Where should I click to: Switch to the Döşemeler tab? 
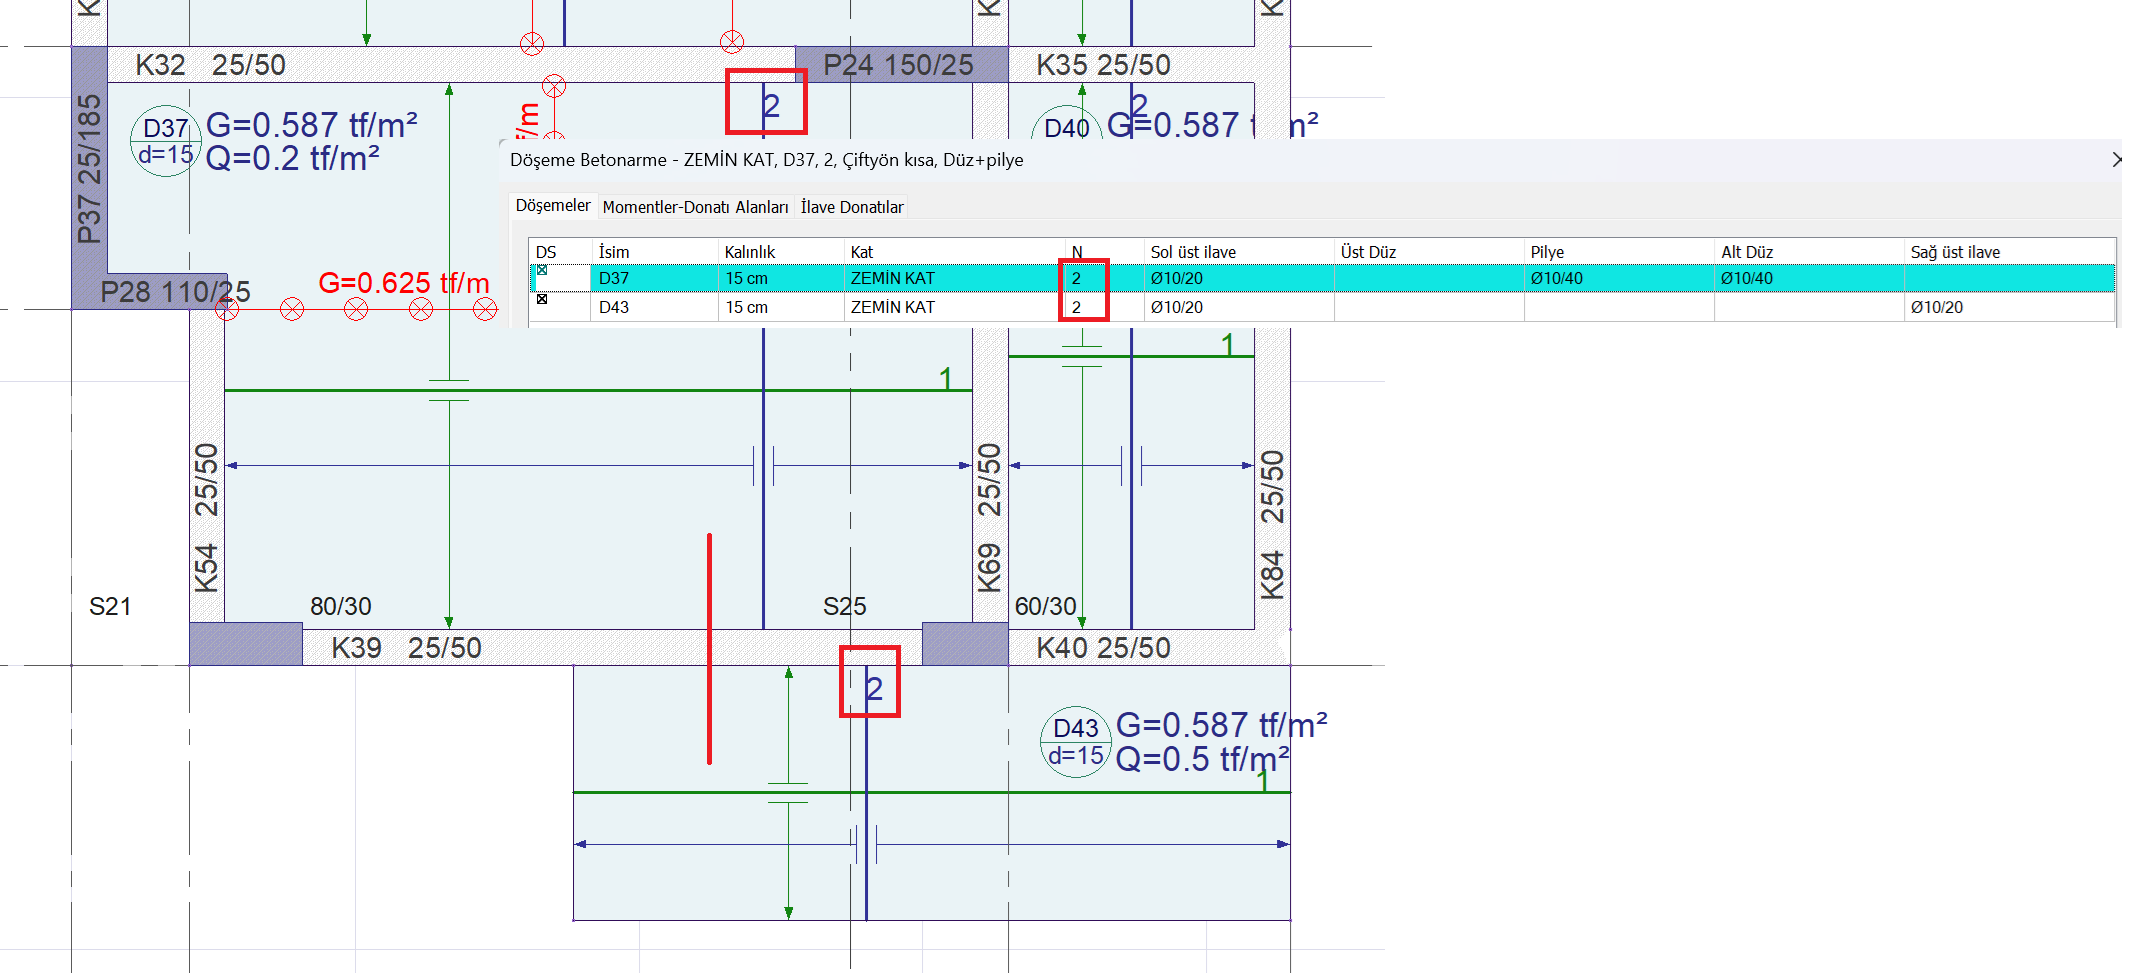552,206
